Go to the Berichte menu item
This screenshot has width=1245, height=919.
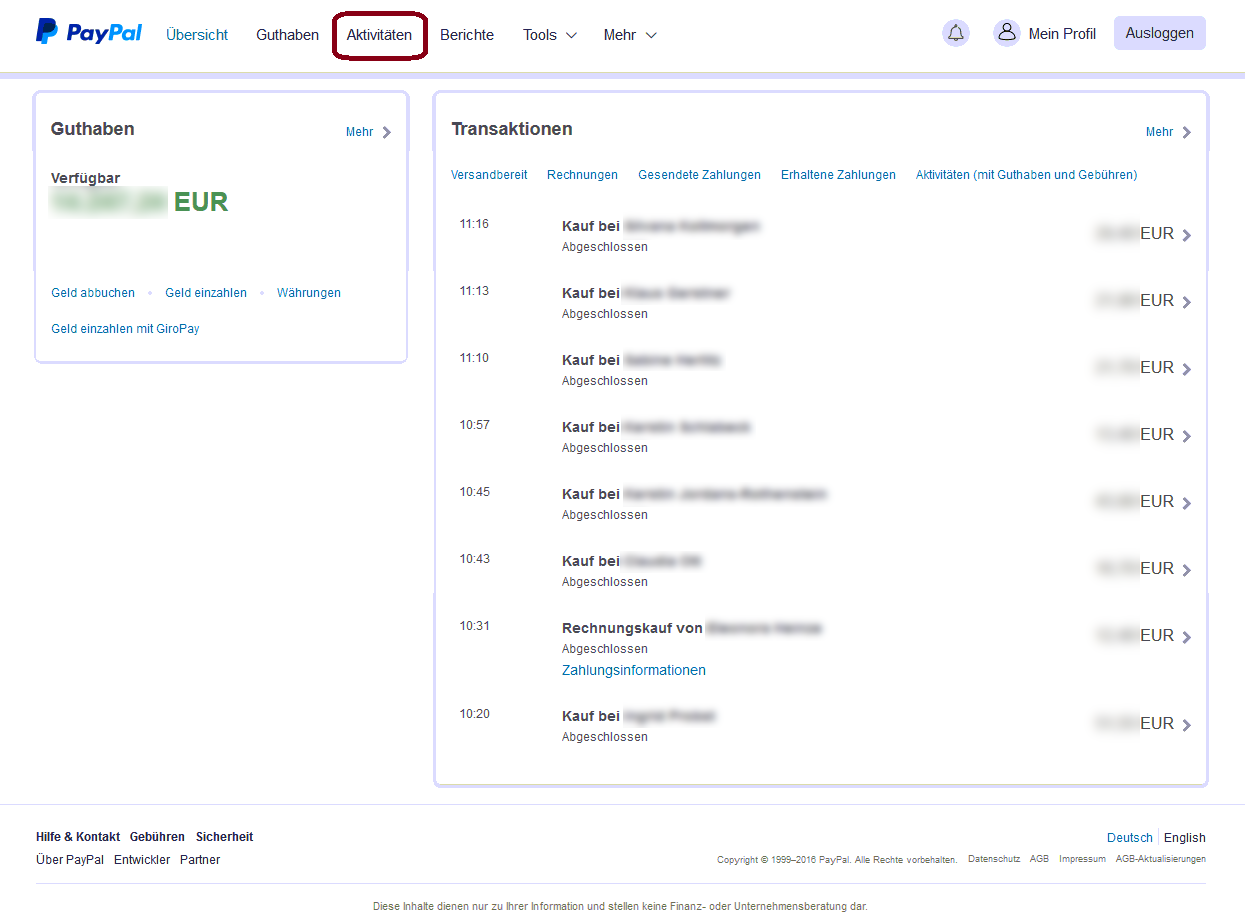tap(467, 35)
